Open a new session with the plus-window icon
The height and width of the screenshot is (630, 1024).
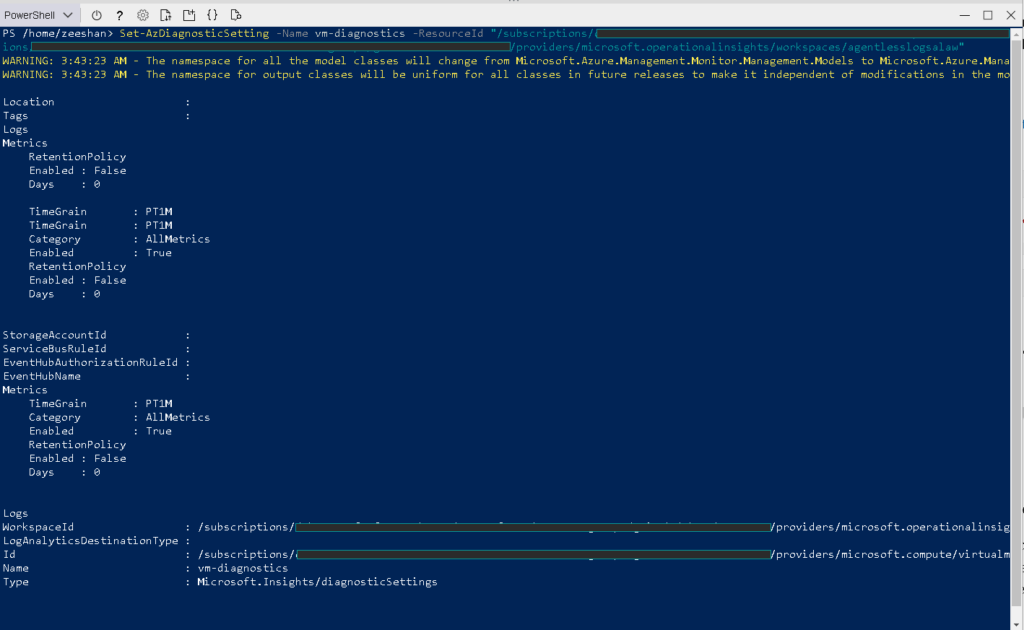pos(189,15)
